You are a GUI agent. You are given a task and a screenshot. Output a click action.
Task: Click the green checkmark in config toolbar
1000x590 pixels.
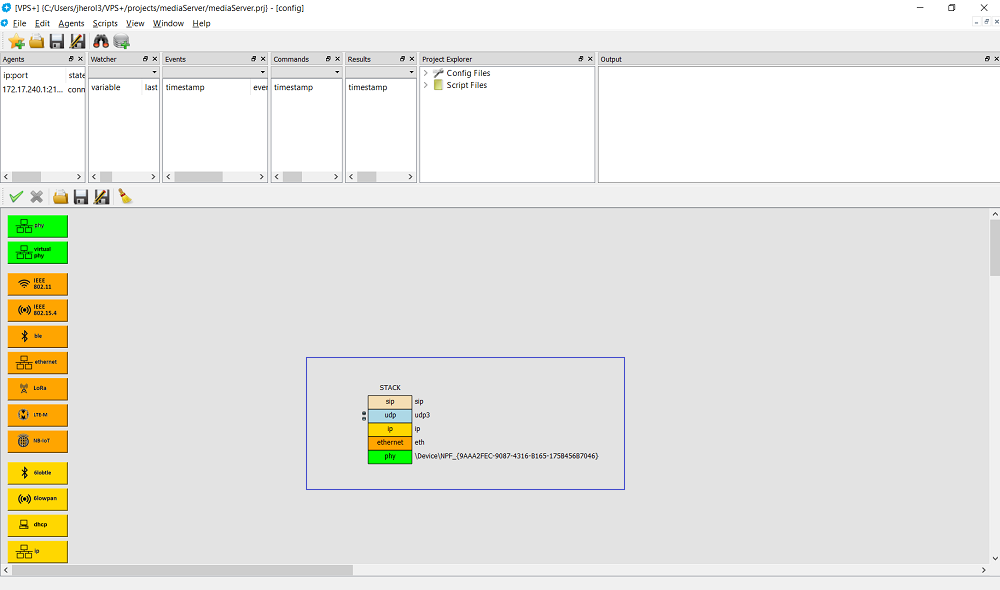[16, 197]
